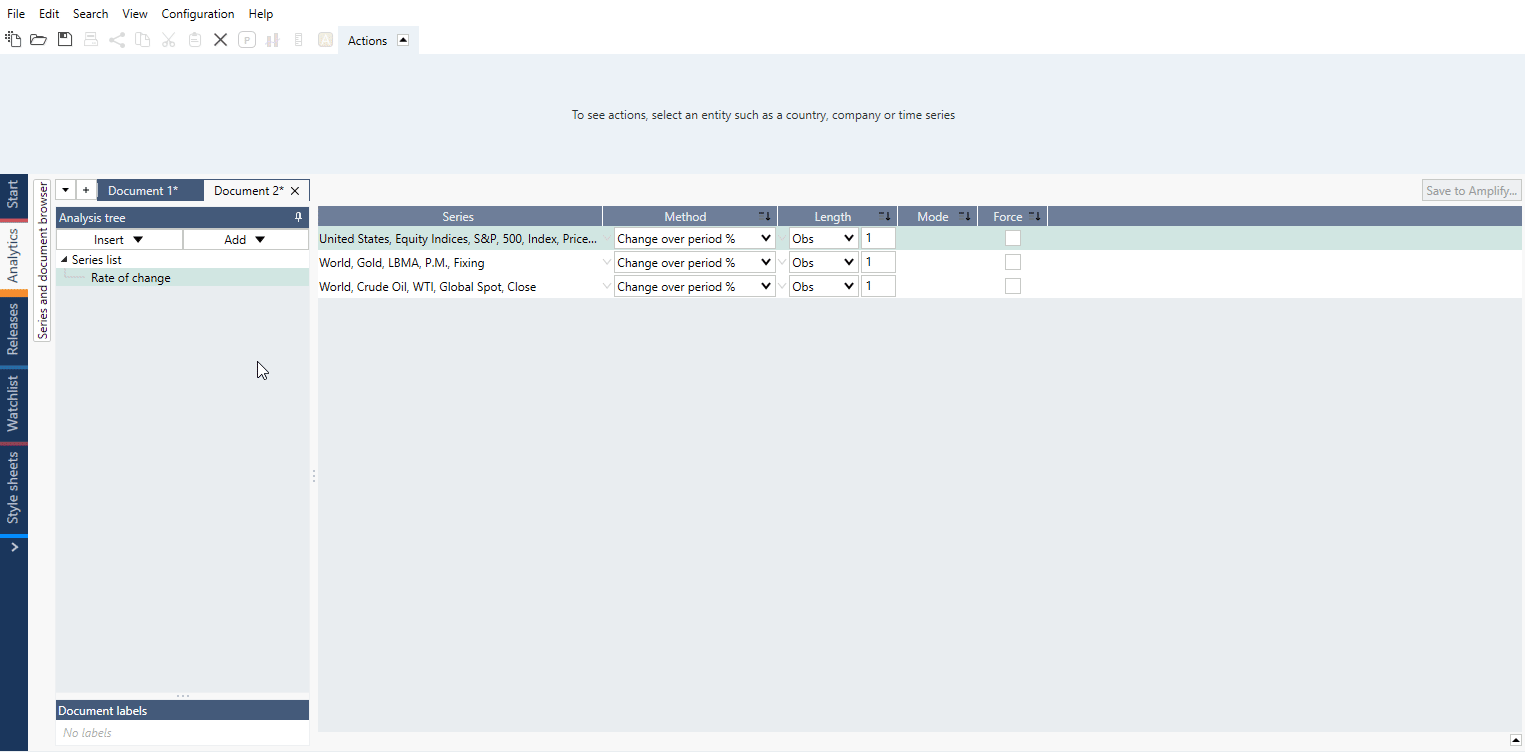Open the Add dropdown button
Screen dimensions: 1525x752
[x=245, y=240]
